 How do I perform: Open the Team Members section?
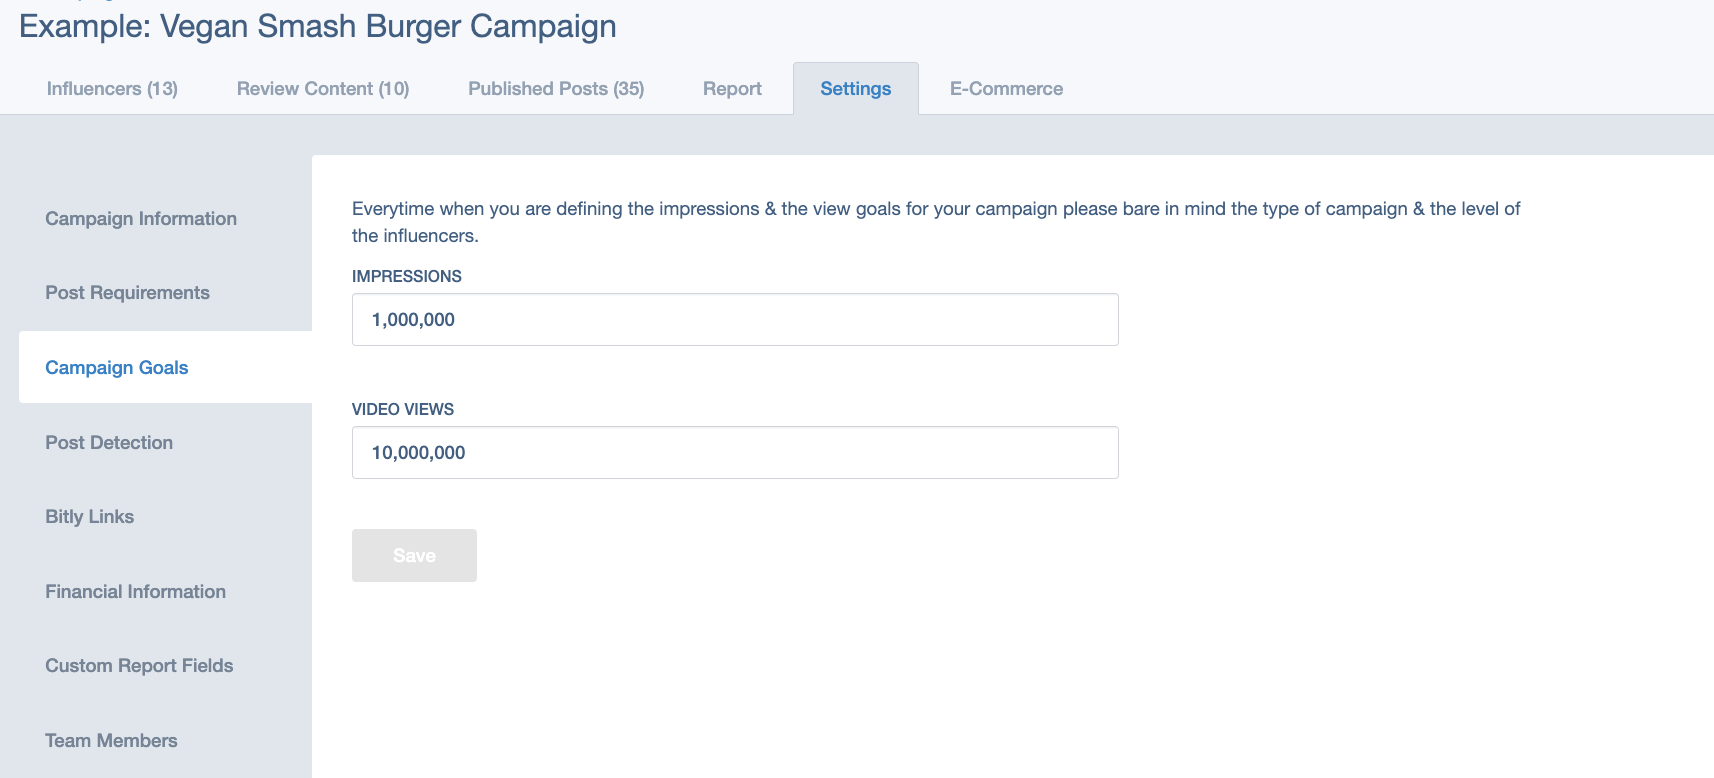[111, 741]
